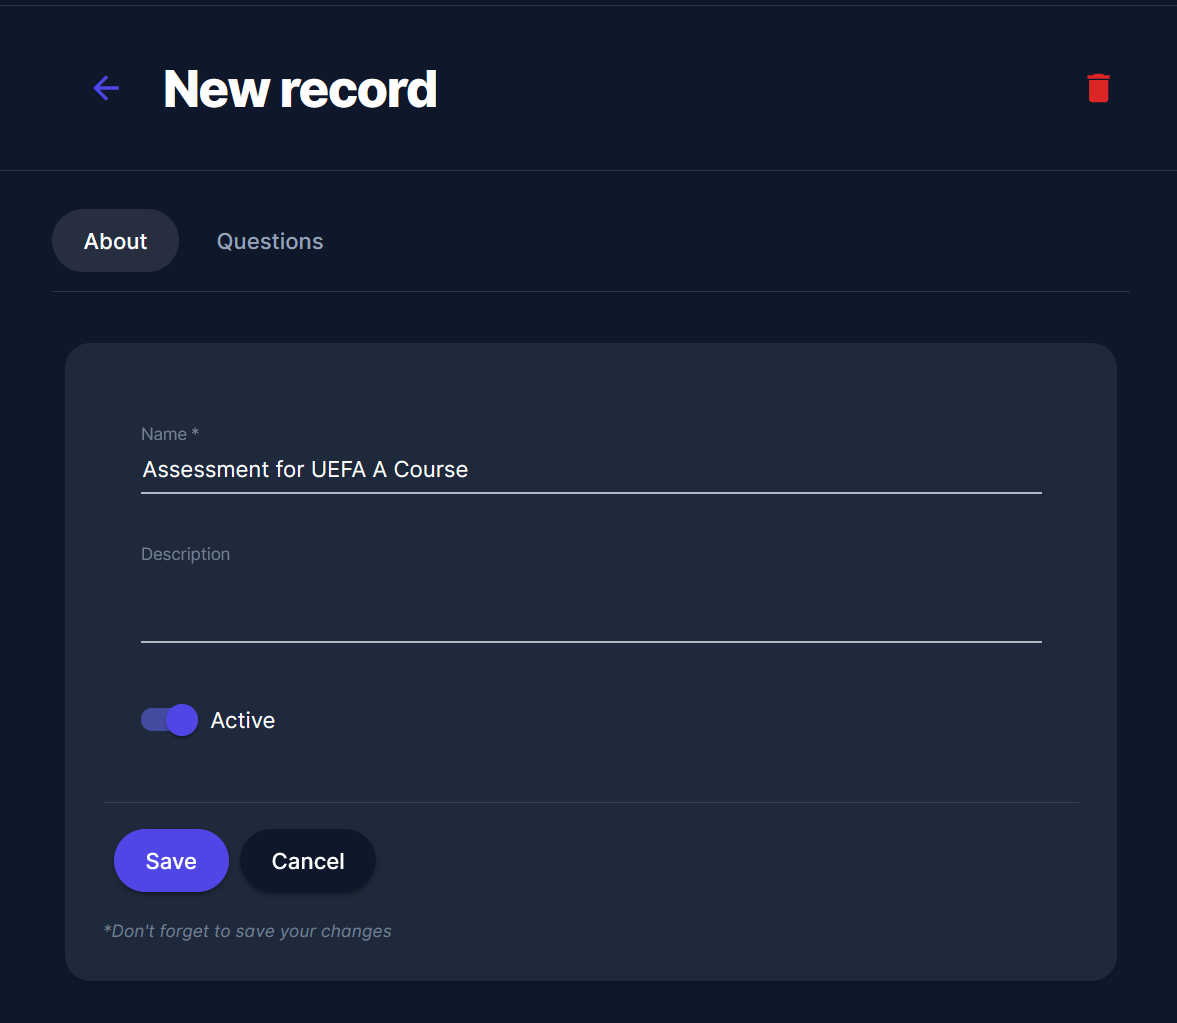Screen dimensions: 1177x1023
Task: Select the About tab
Action: [115, 241]
